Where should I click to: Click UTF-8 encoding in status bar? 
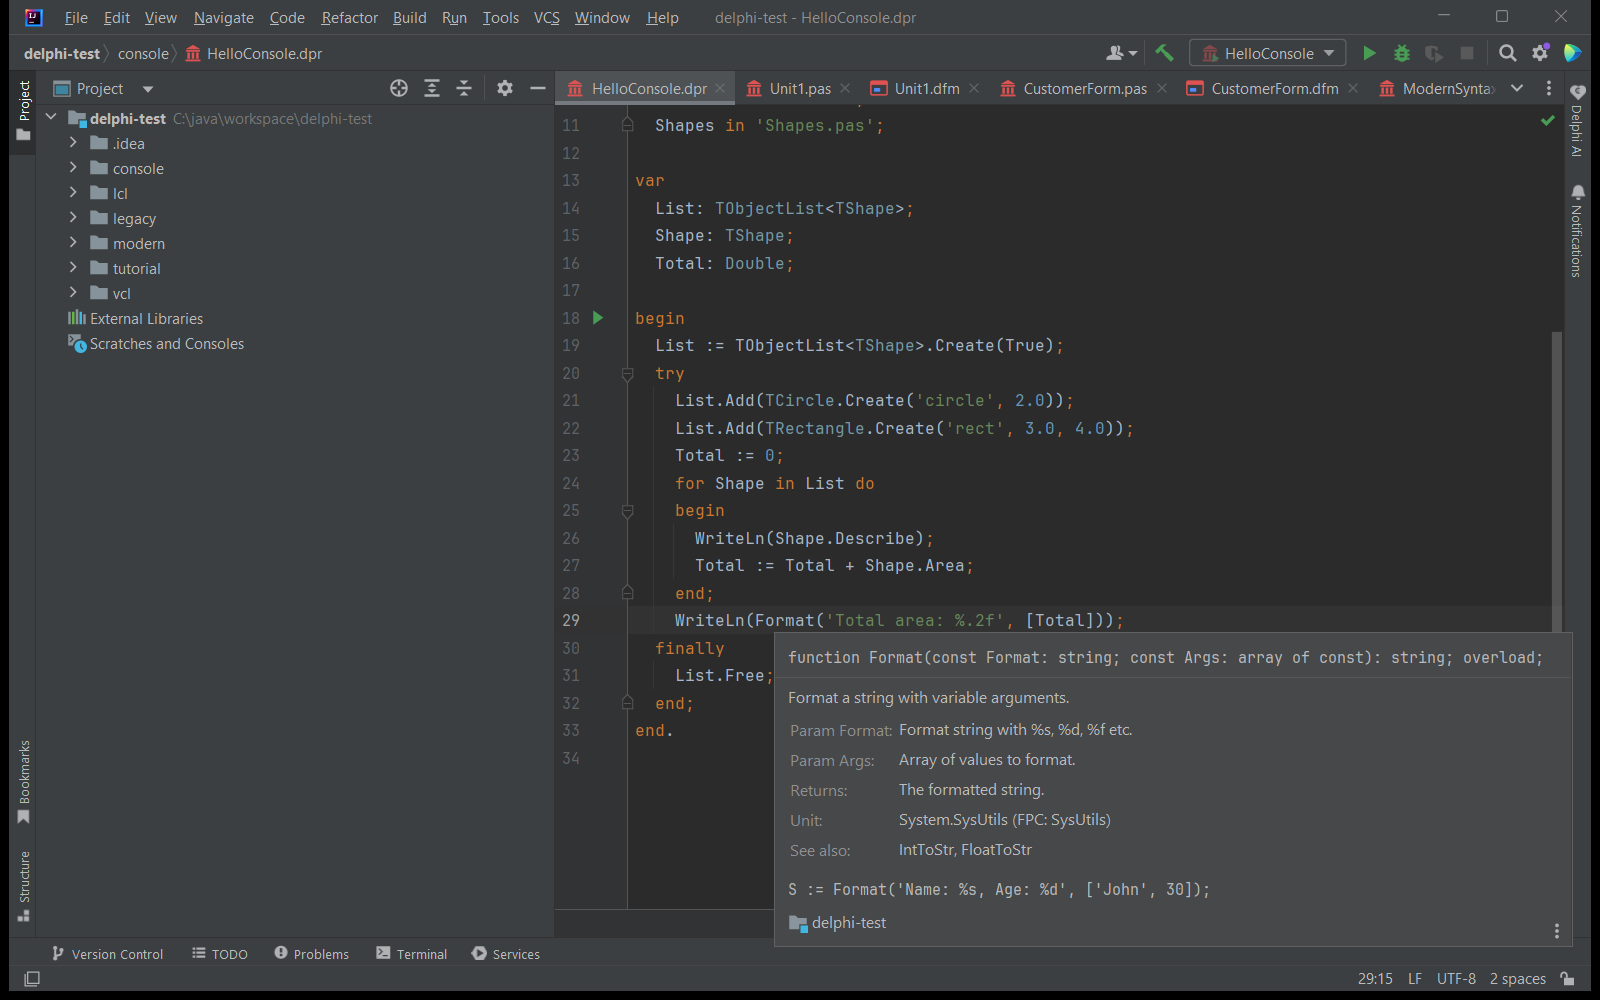(x=1456, y=979)
